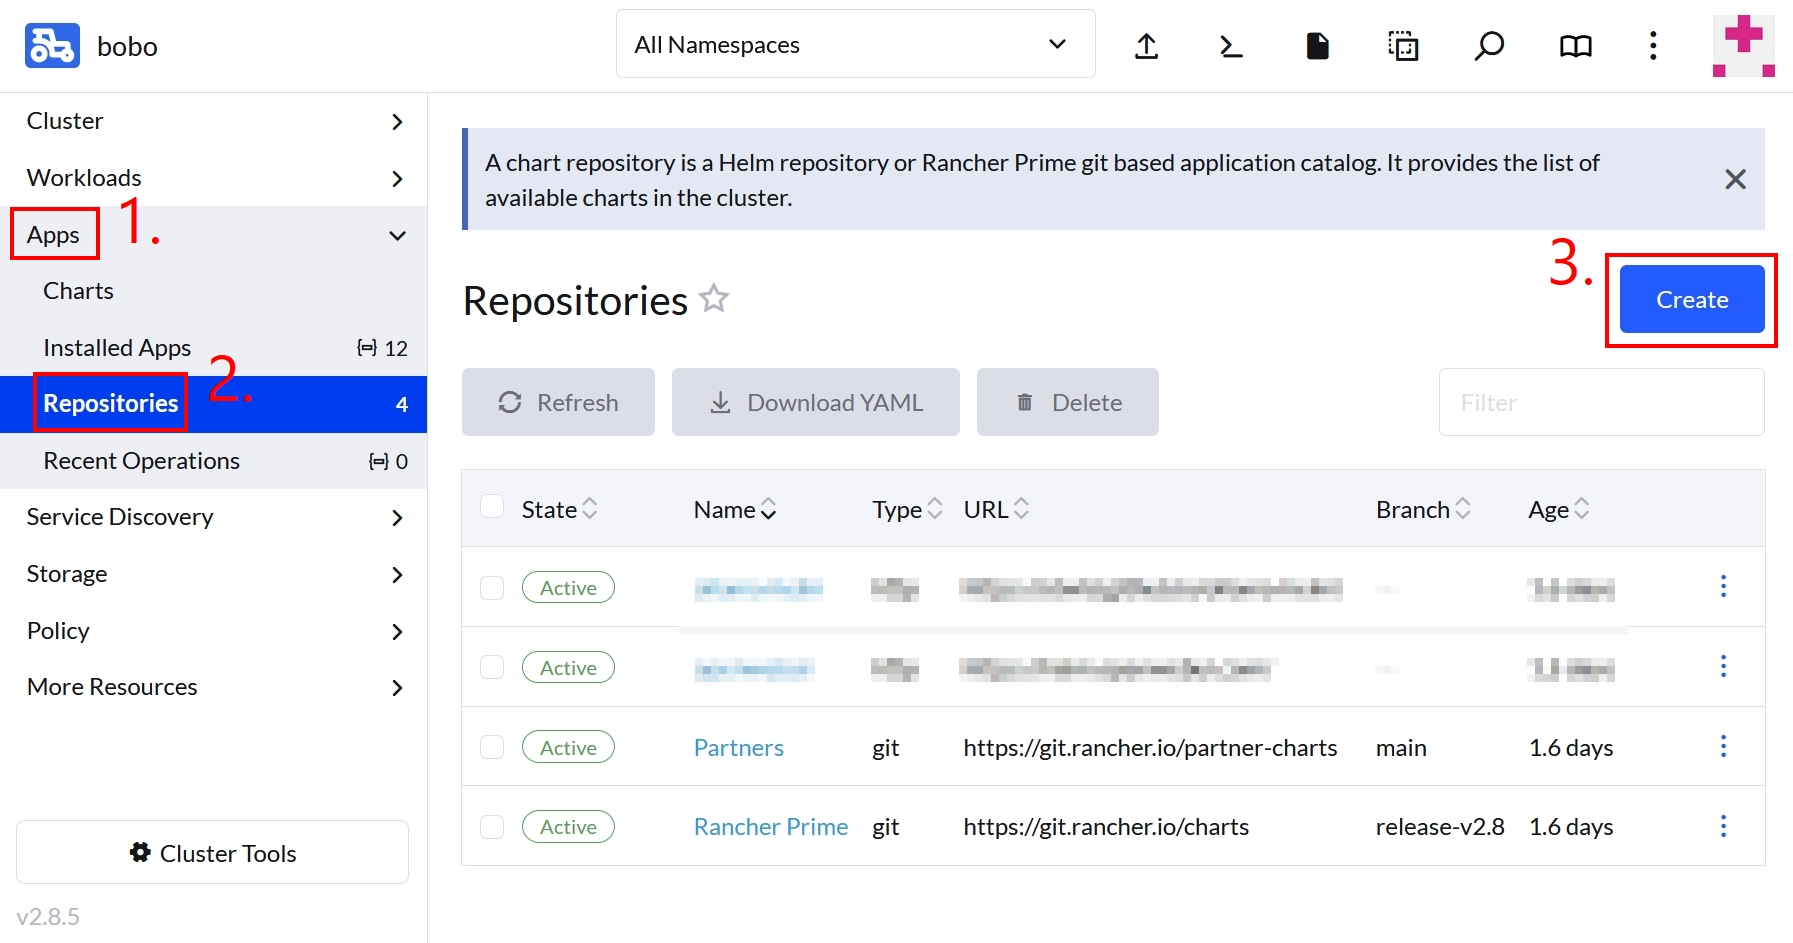
Task: Sort the table by State column
Action: coord(560,509)
